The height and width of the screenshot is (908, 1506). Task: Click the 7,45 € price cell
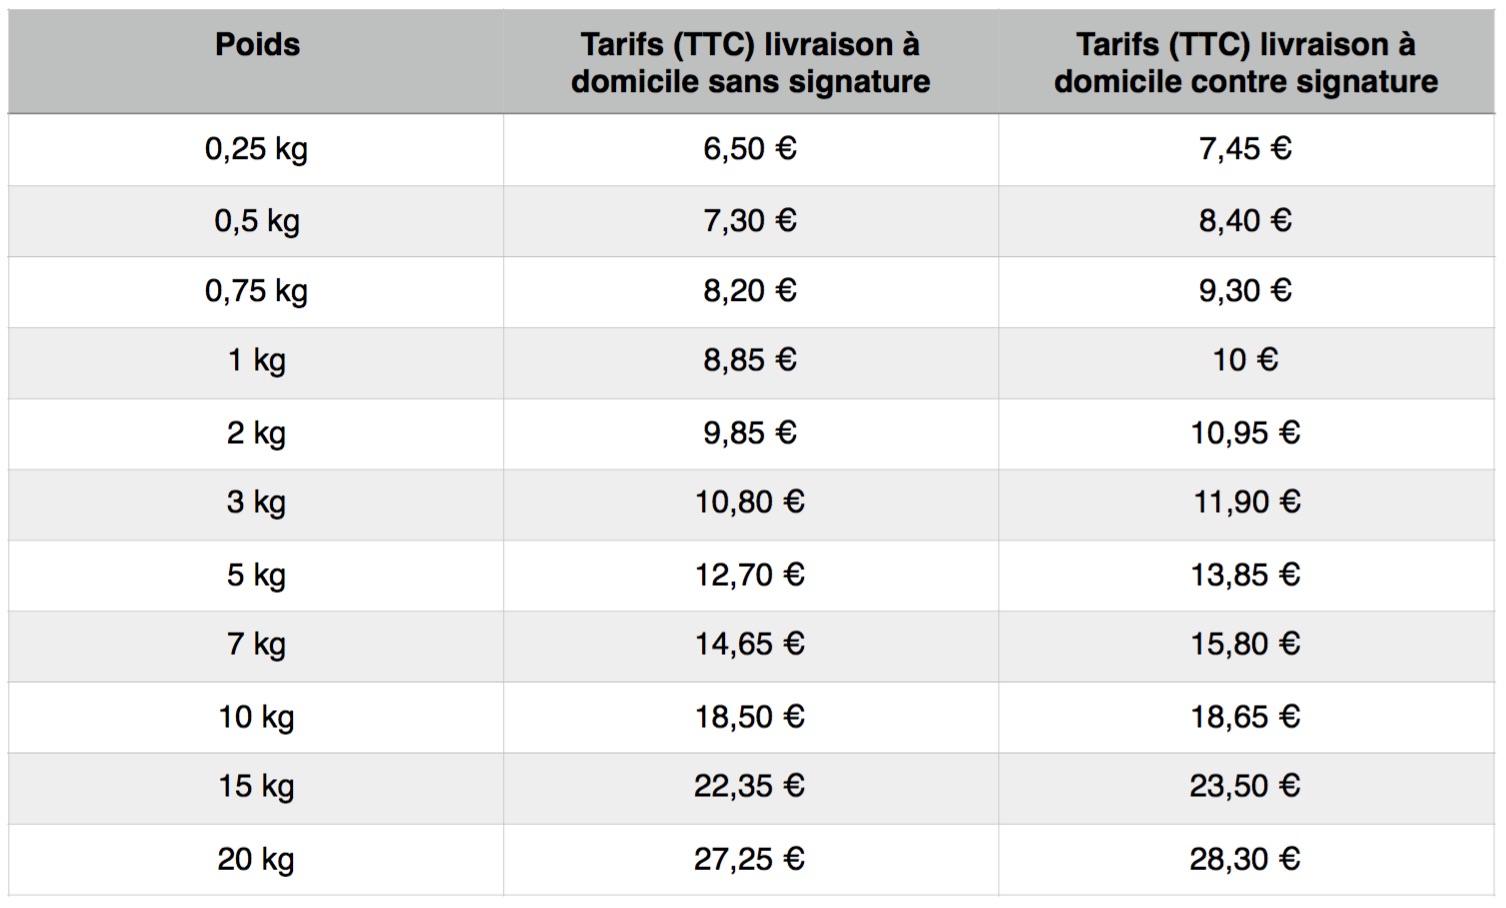pos(1245,149)
